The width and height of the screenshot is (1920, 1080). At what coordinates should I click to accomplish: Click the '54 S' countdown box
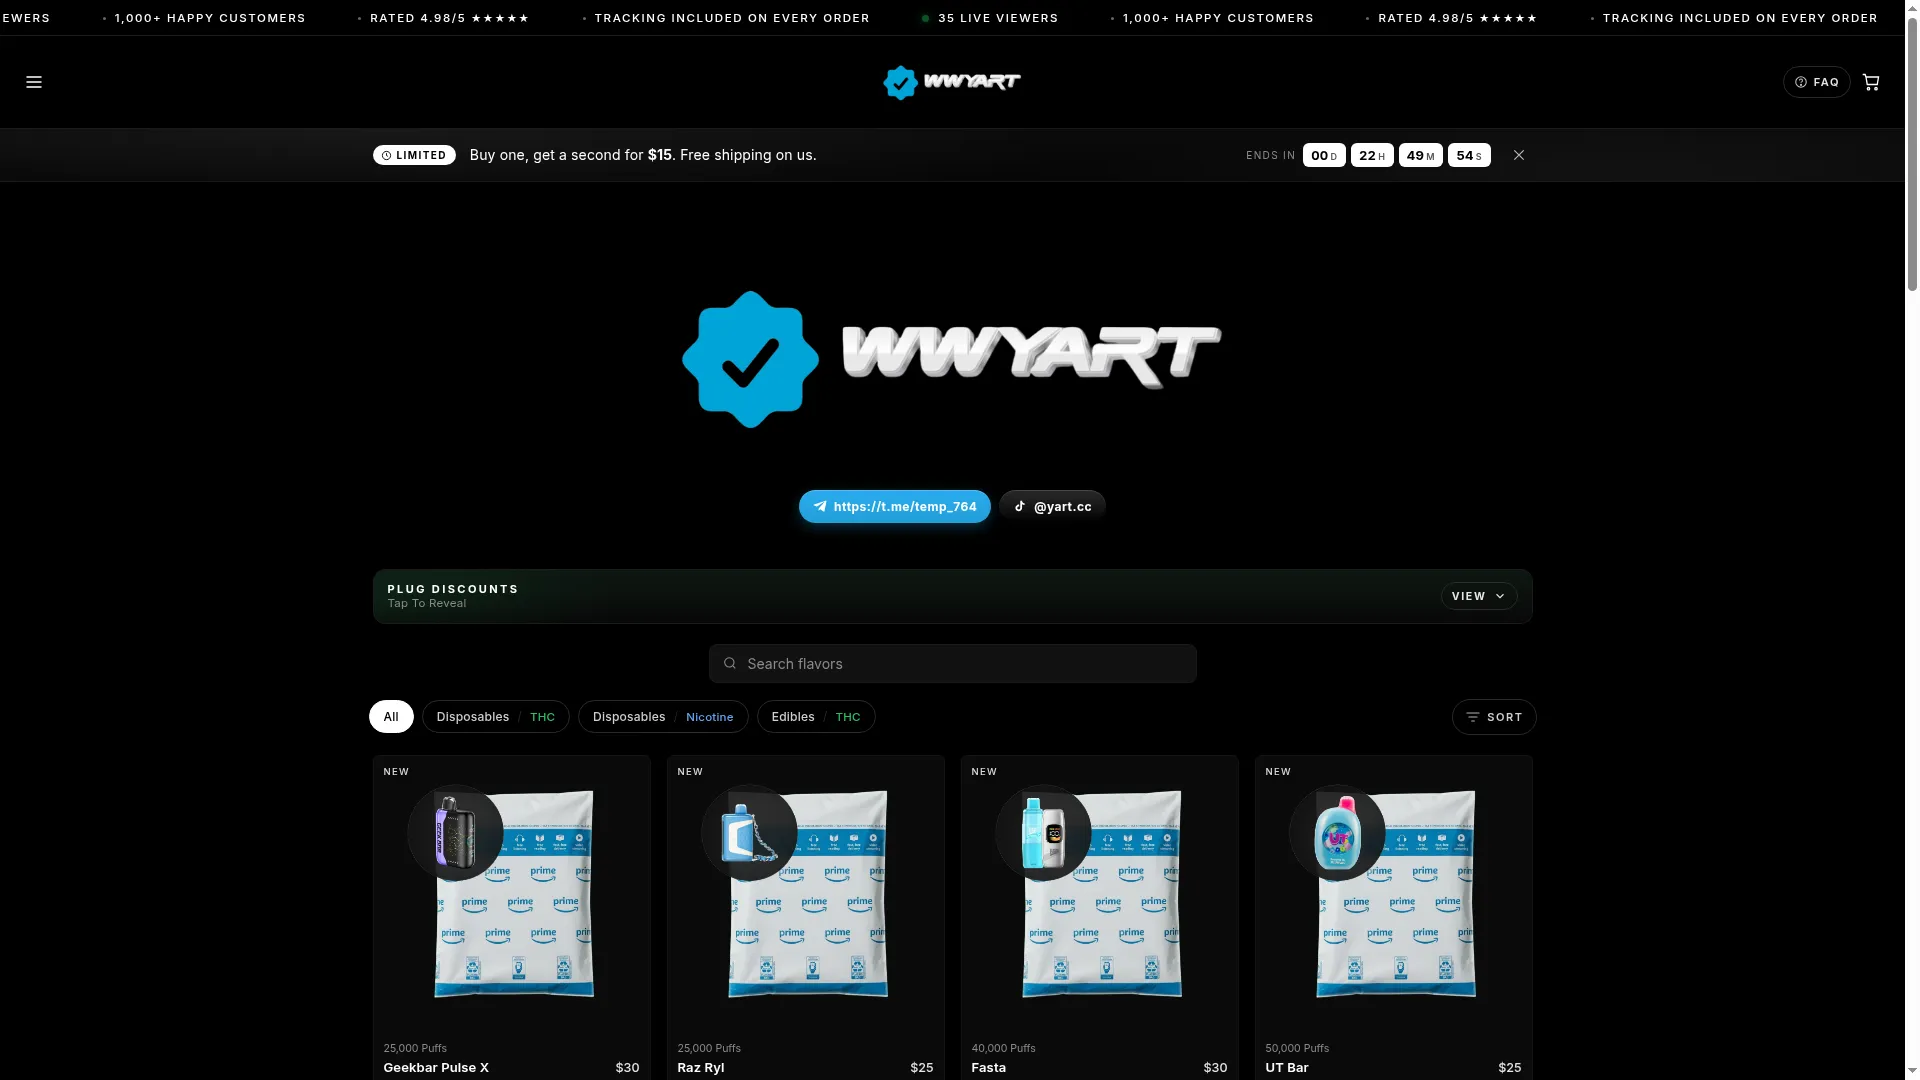[x=1469, y=155]
